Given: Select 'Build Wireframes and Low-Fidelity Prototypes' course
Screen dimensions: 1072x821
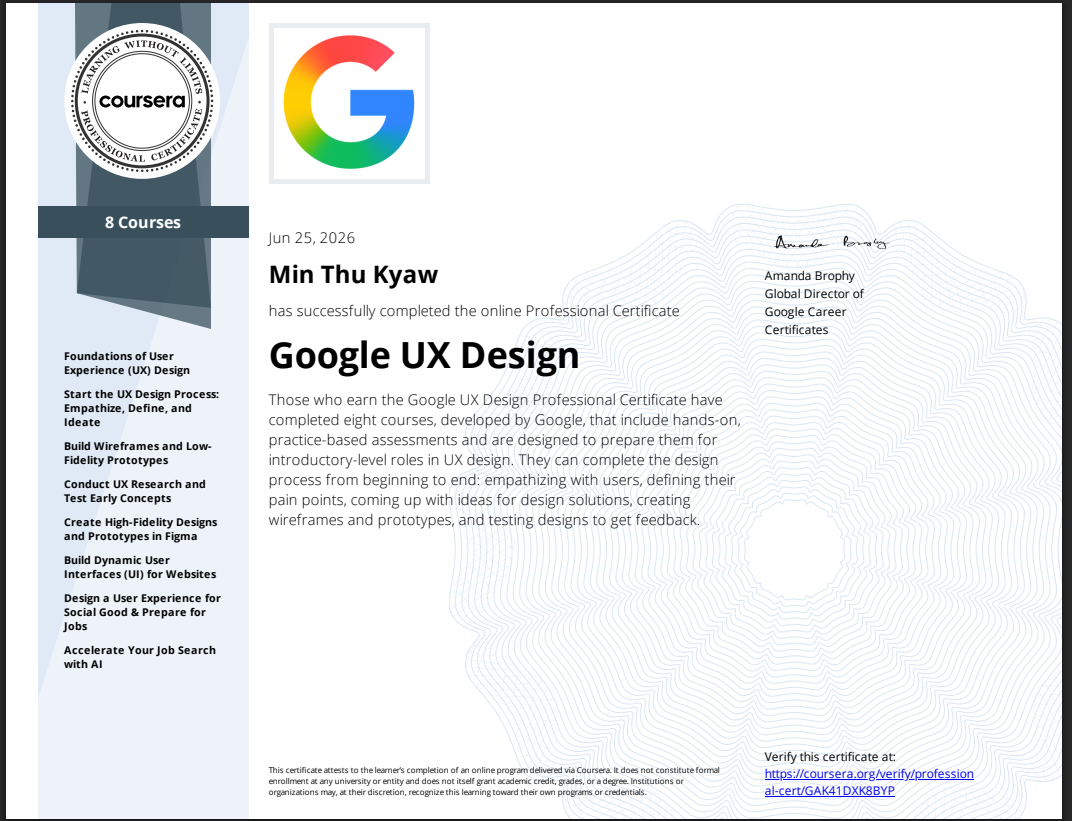Looking at the screenshot, I should click(x=138, y=453).
